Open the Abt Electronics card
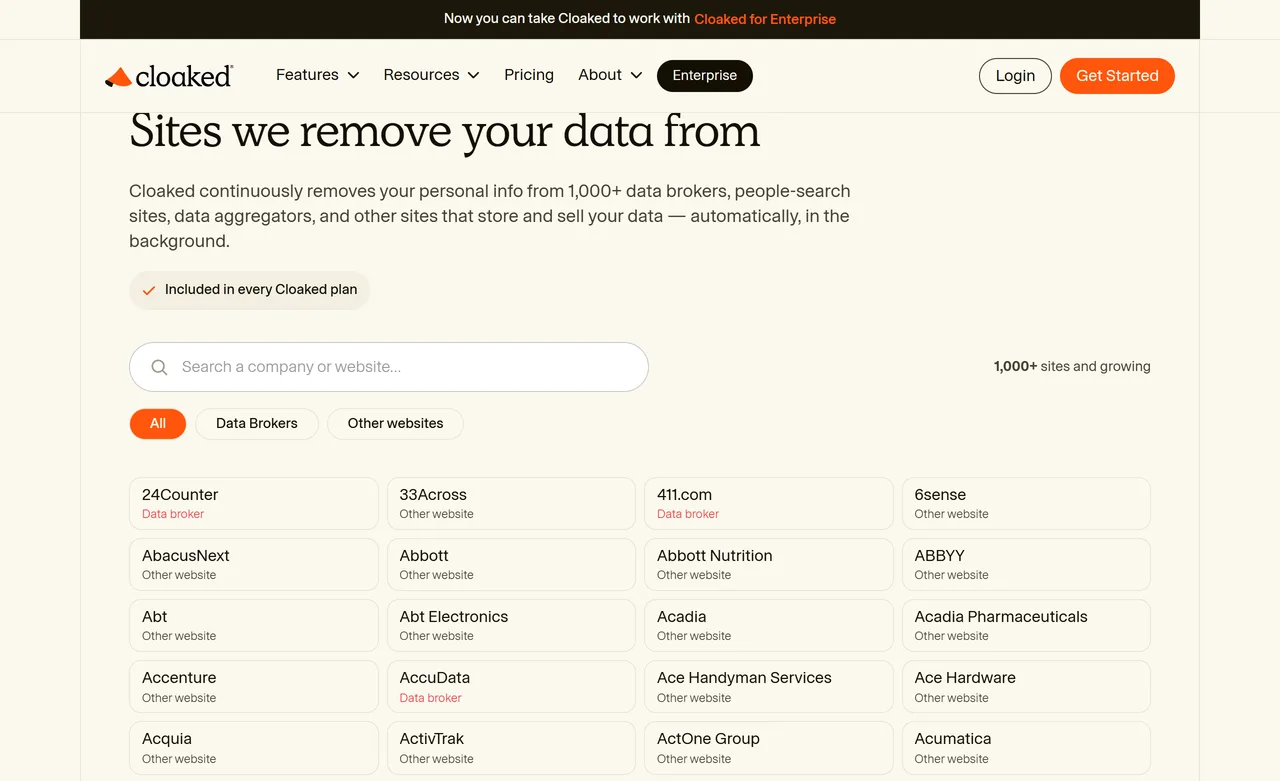 pos(511,625)
